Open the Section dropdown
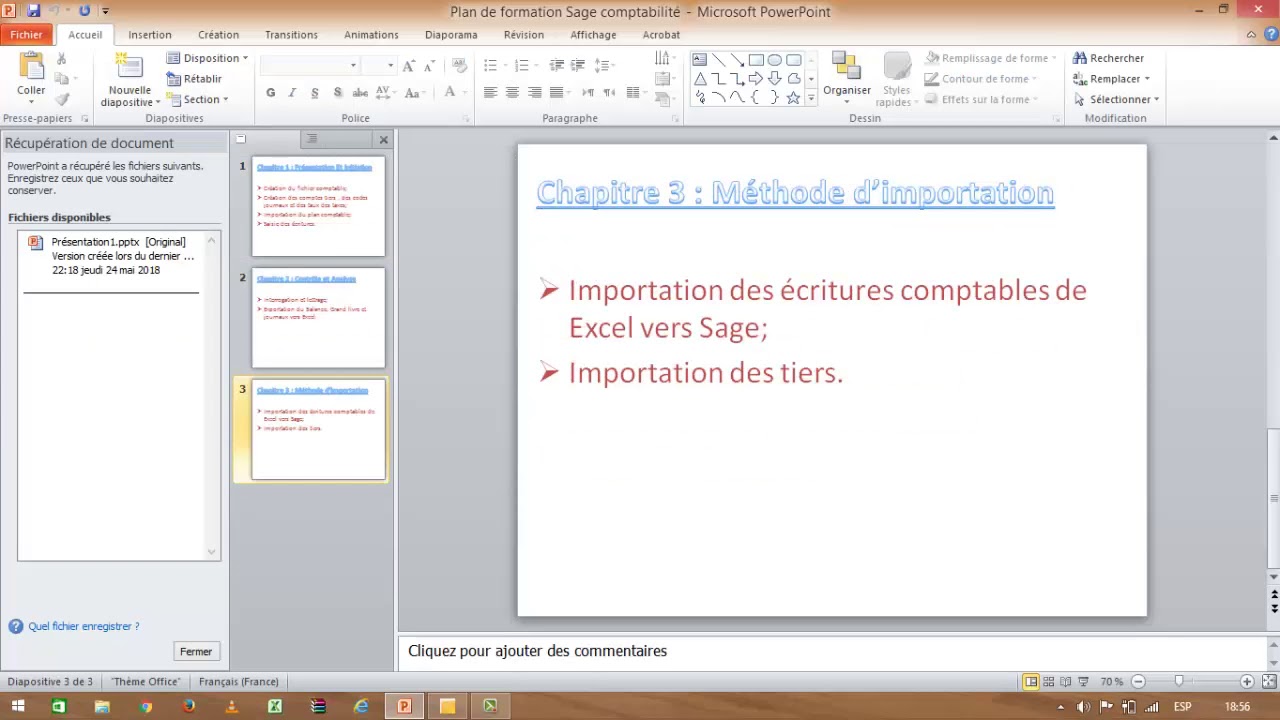This screenshot has width=1280, height=720. click(x=198, y=99)
